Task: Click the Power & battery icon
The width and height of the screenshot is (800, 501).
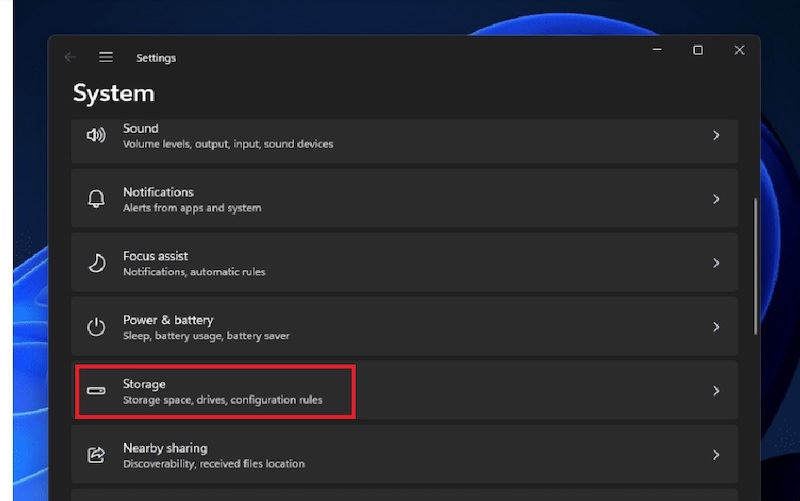Action: (96, 327)
